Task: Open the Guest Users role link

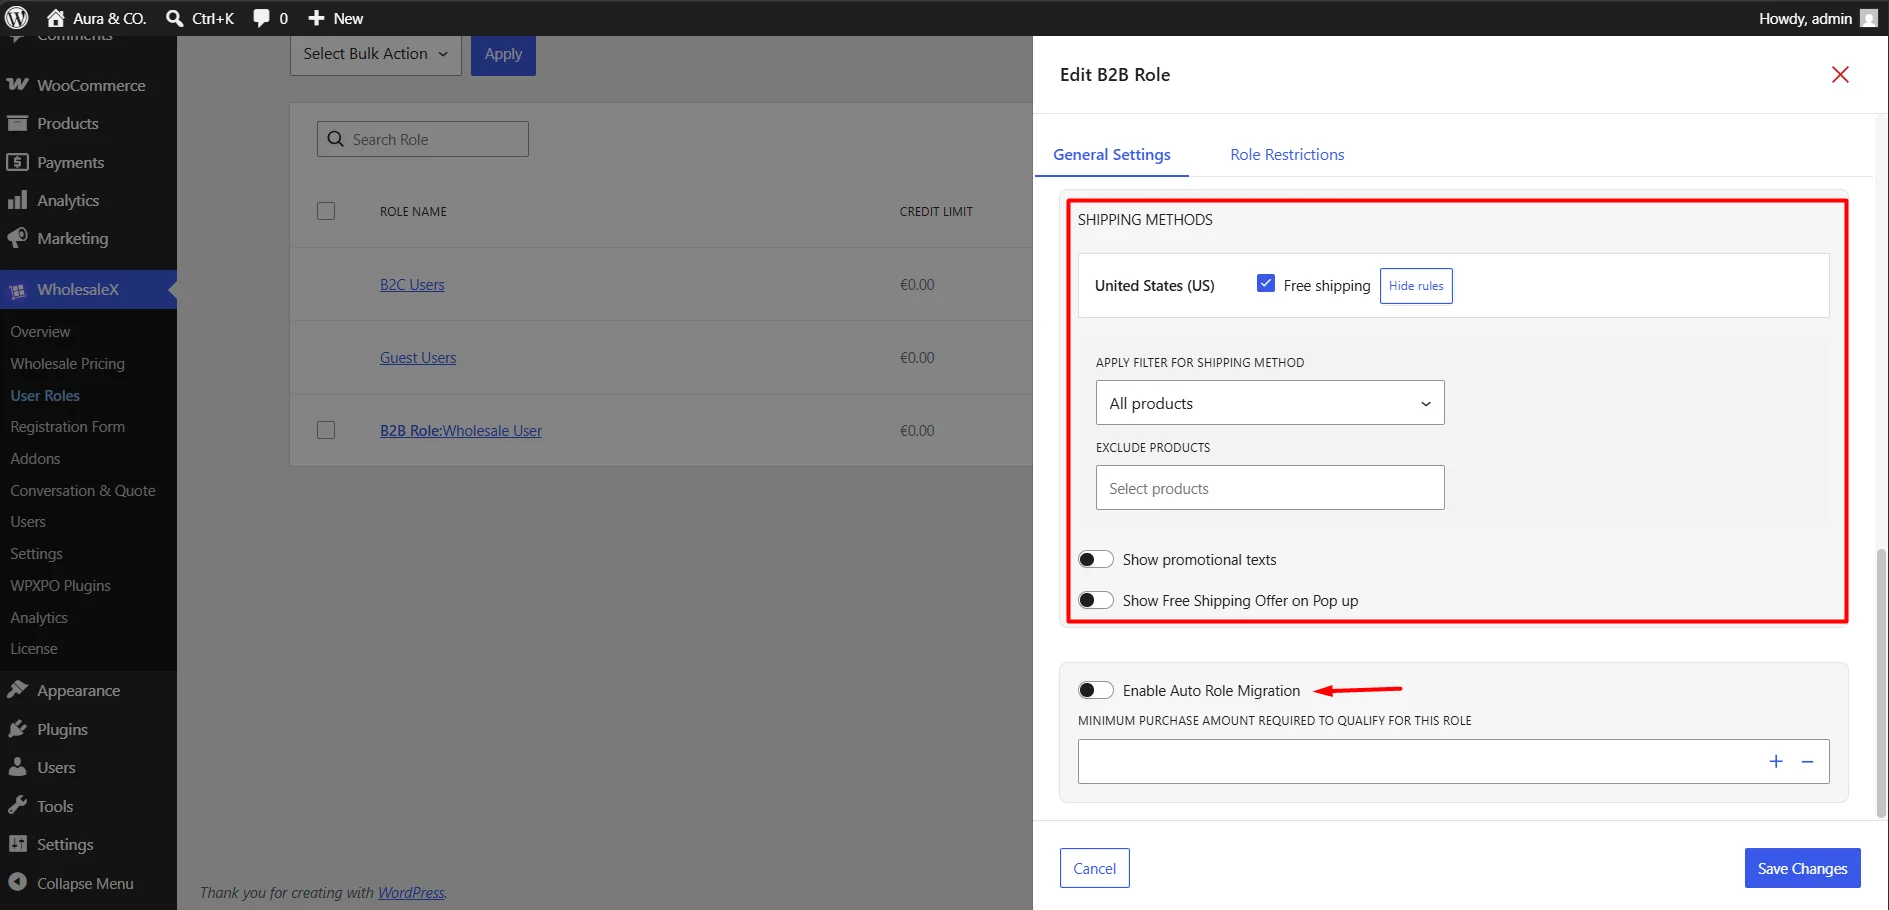Action: click(418, 358)
